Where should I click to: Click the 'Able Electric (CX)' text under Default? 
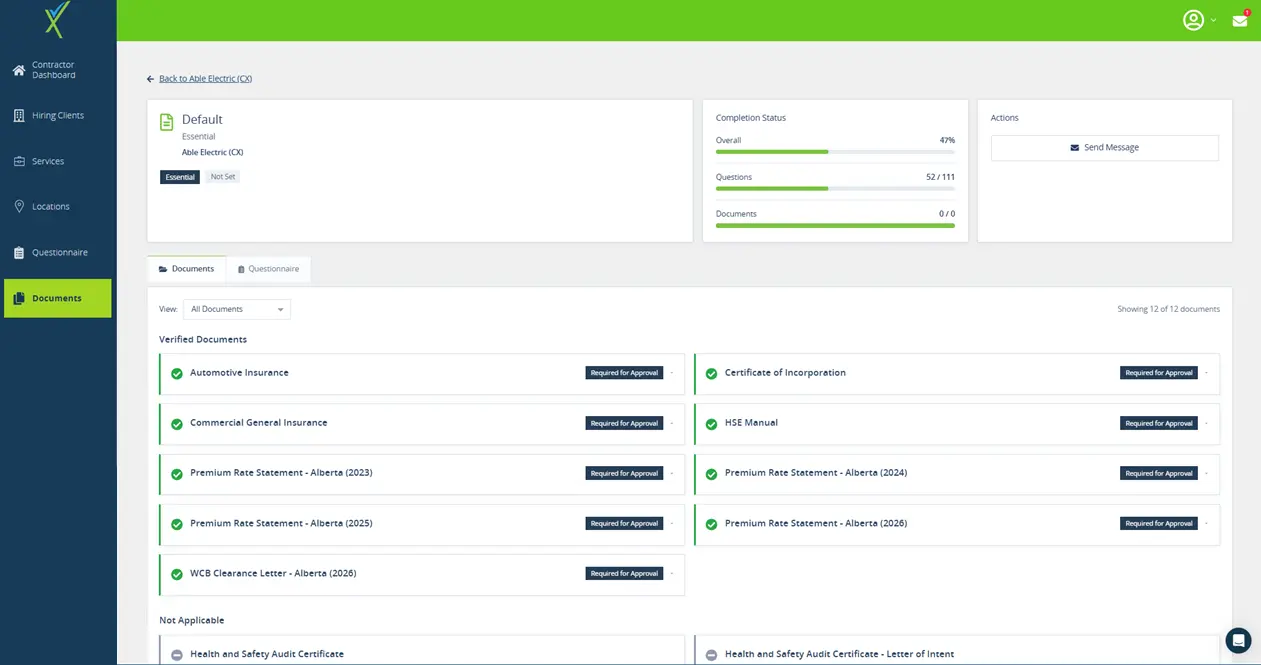pyautogui.click(x=212, y=153)
